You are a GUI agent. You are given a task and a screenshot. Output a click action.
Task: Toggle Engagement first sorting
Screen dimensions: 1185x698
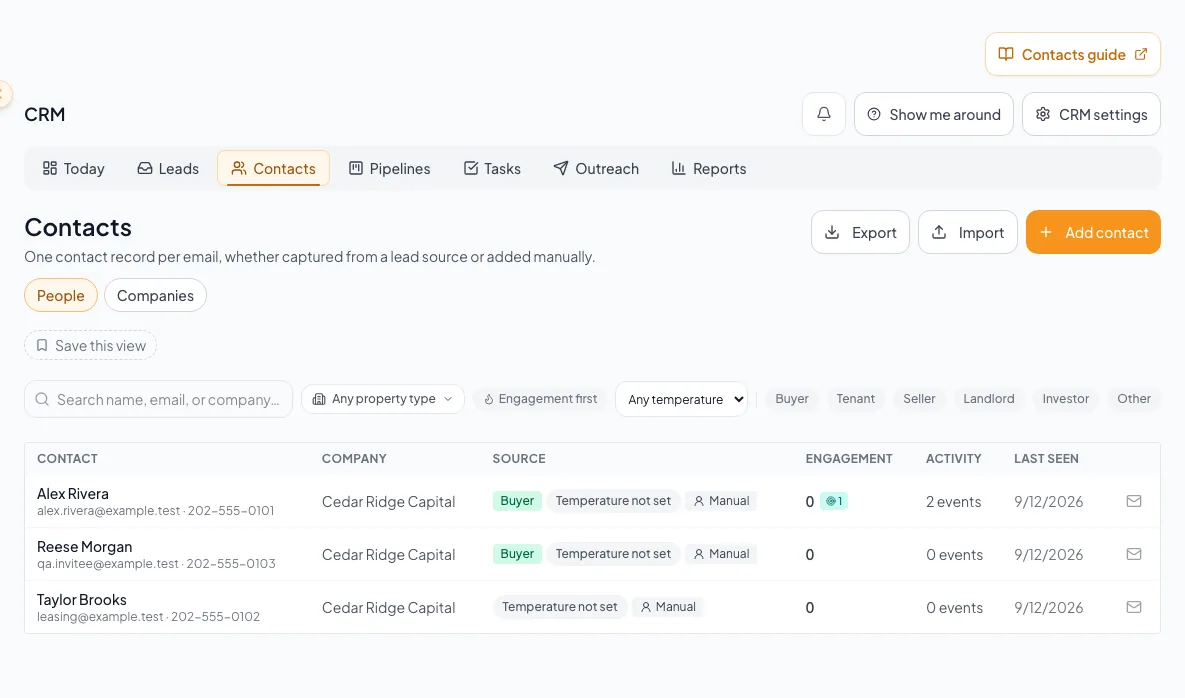tap(540, 399)
